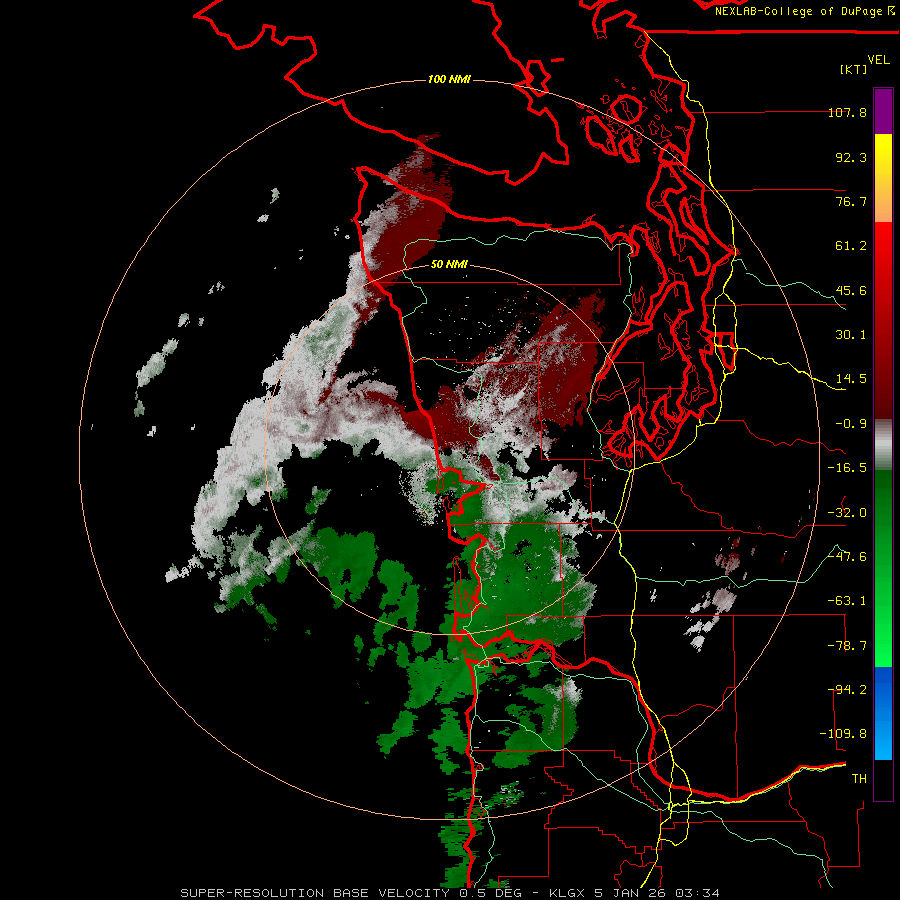Click the VEL legend title
The height and width of the screenshot is (900, 900).
pyautogui.click(x=878, y=60)
